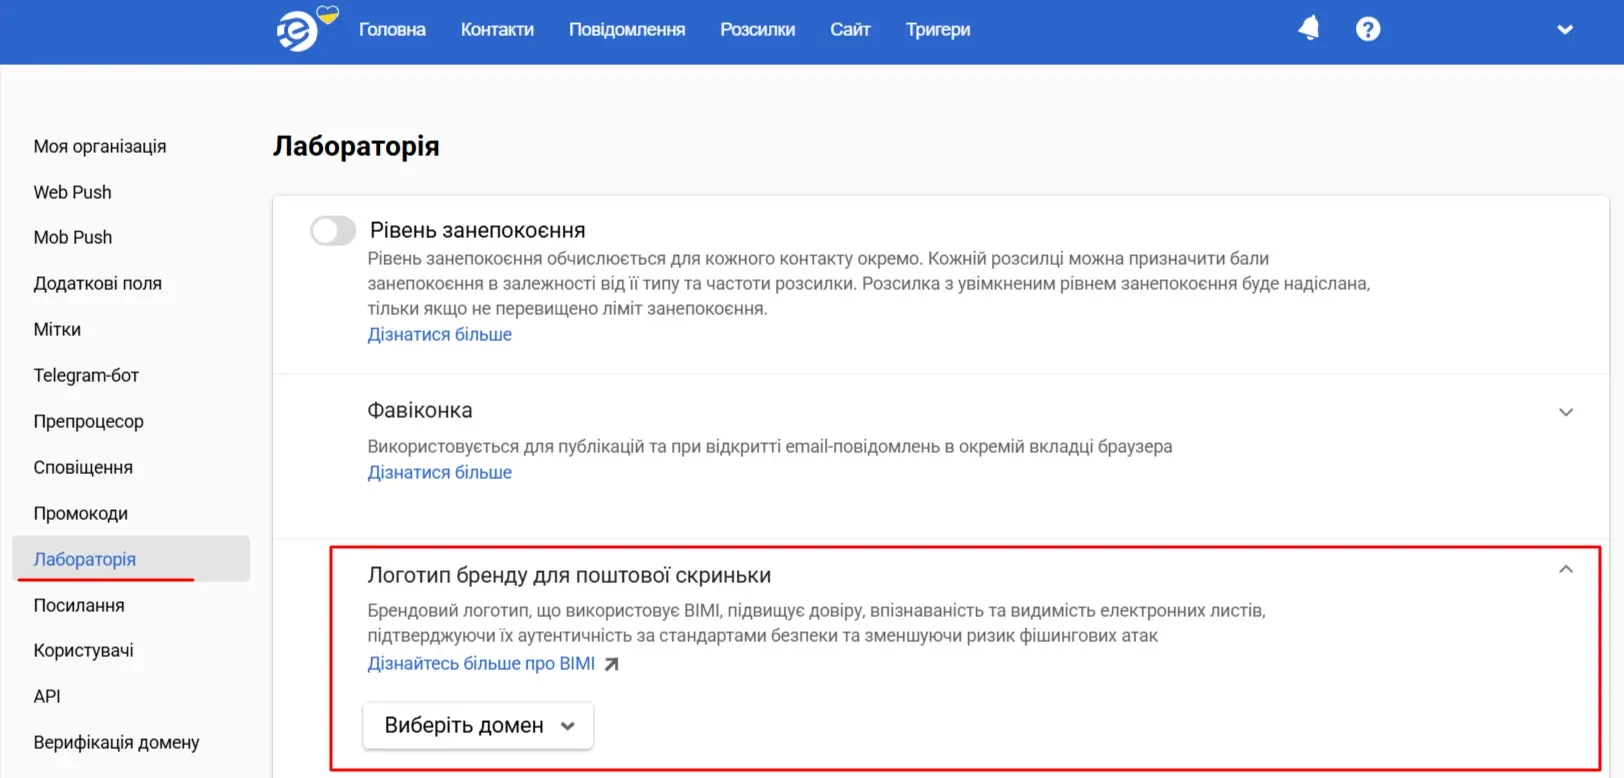
Task: Open Telegram-бот settings in the sidebar
Action: tap(86, 376)
